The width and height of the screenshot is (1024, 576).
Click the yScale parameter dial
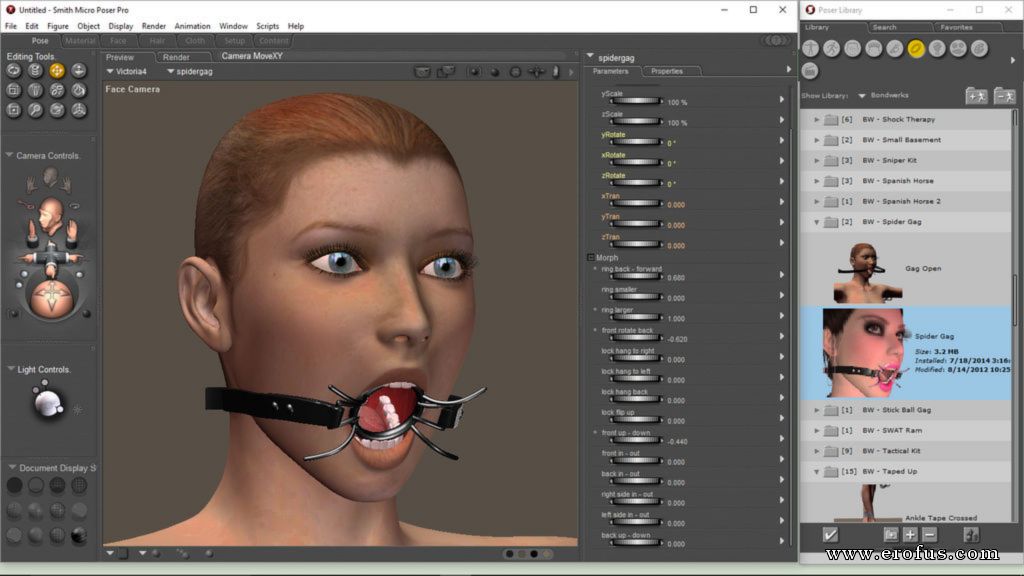pyautogui.click(x=634, y=103)
